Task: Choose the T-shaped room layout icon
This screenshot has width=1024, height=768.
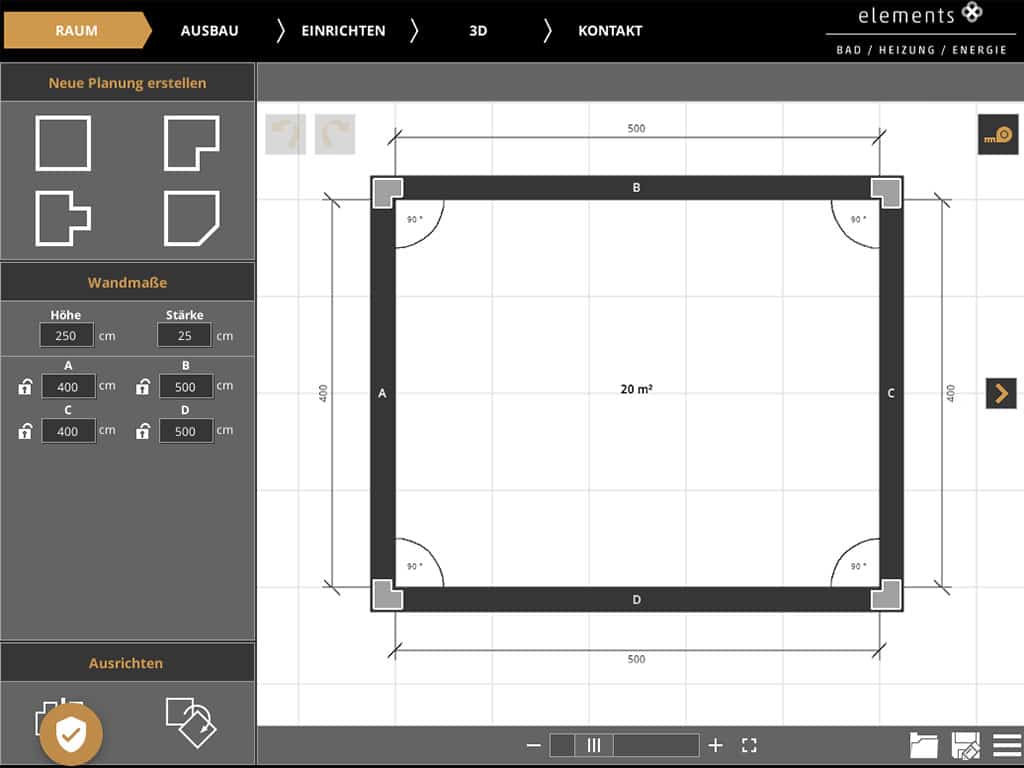Action: 63,217
